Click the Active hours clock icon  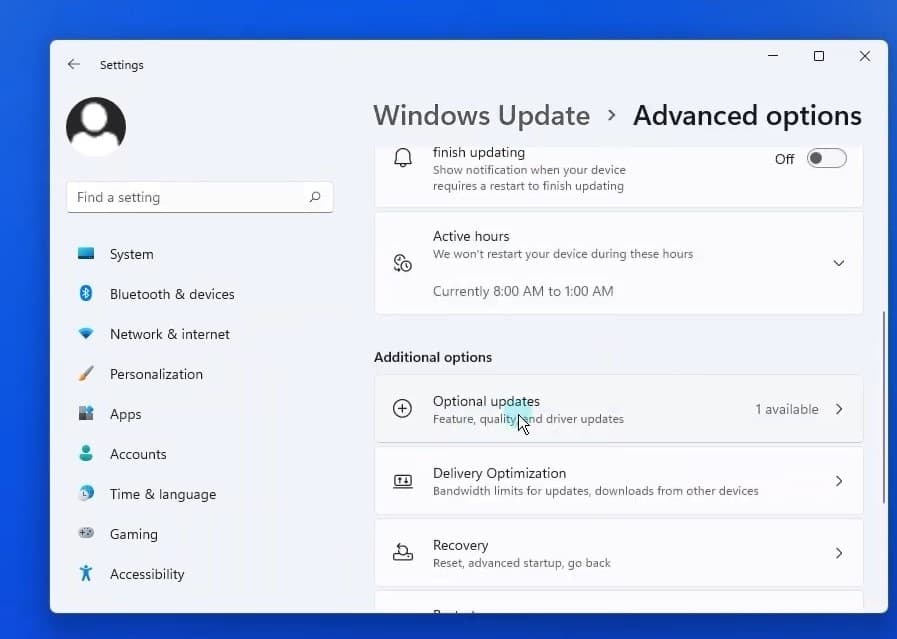(x=403, y=263)
